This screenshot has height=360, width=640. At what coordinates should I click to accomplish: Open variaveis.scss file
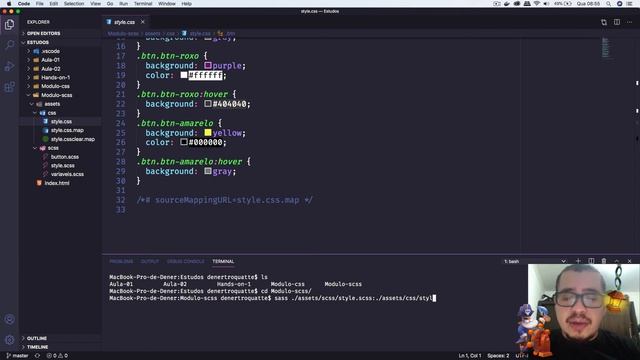[x=67, y=174]
